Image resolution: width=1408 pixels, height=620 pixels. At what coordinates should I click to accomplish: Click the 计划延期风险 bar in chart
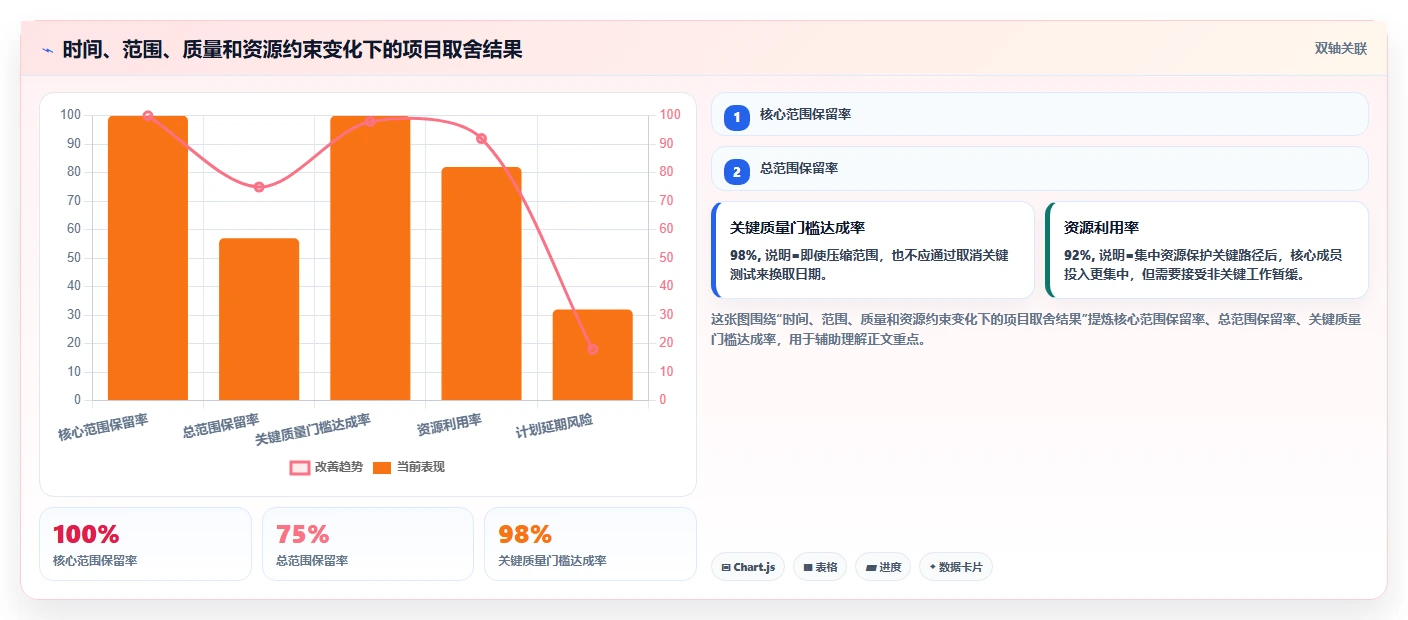click(593, 355)
